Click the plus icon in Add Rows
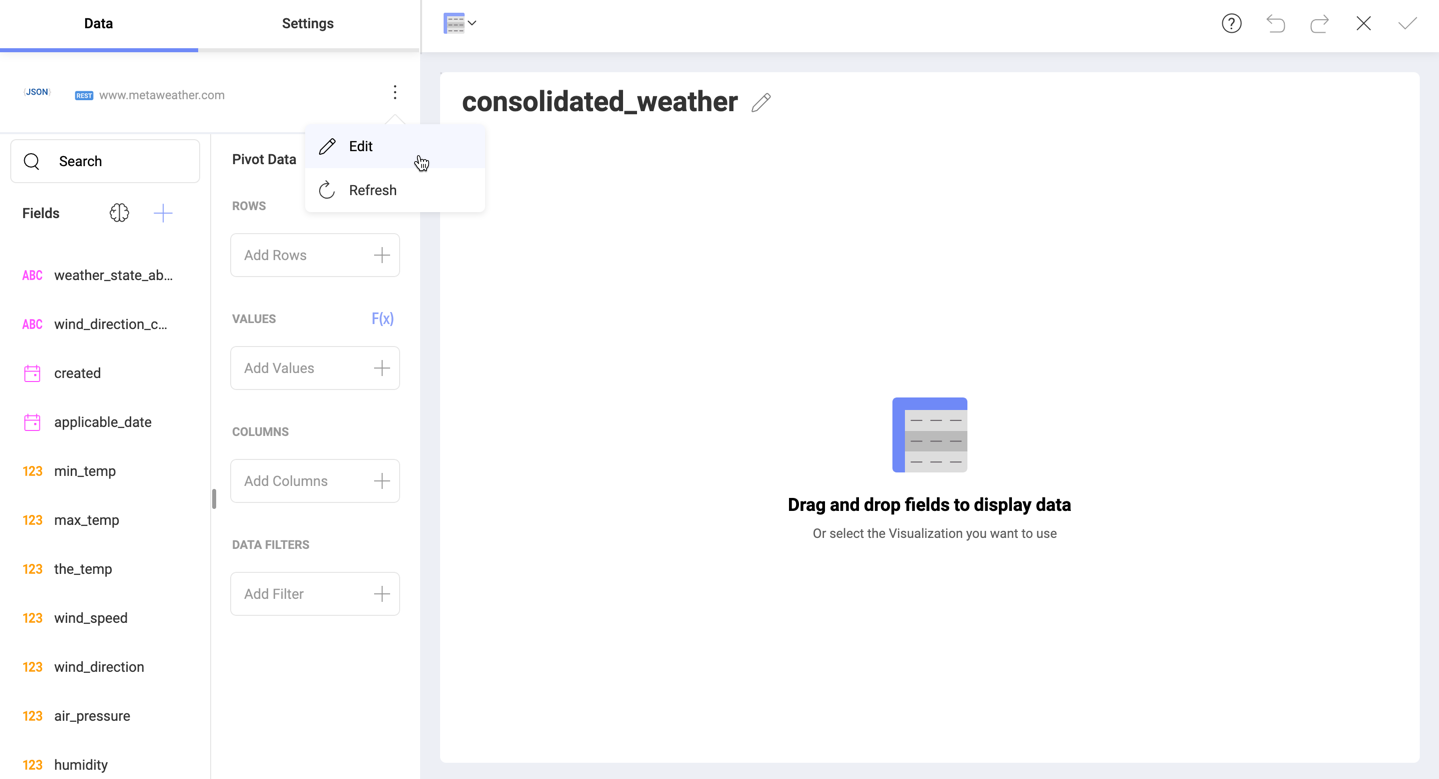The image size is (1439, 779). (x=382, y=255)
